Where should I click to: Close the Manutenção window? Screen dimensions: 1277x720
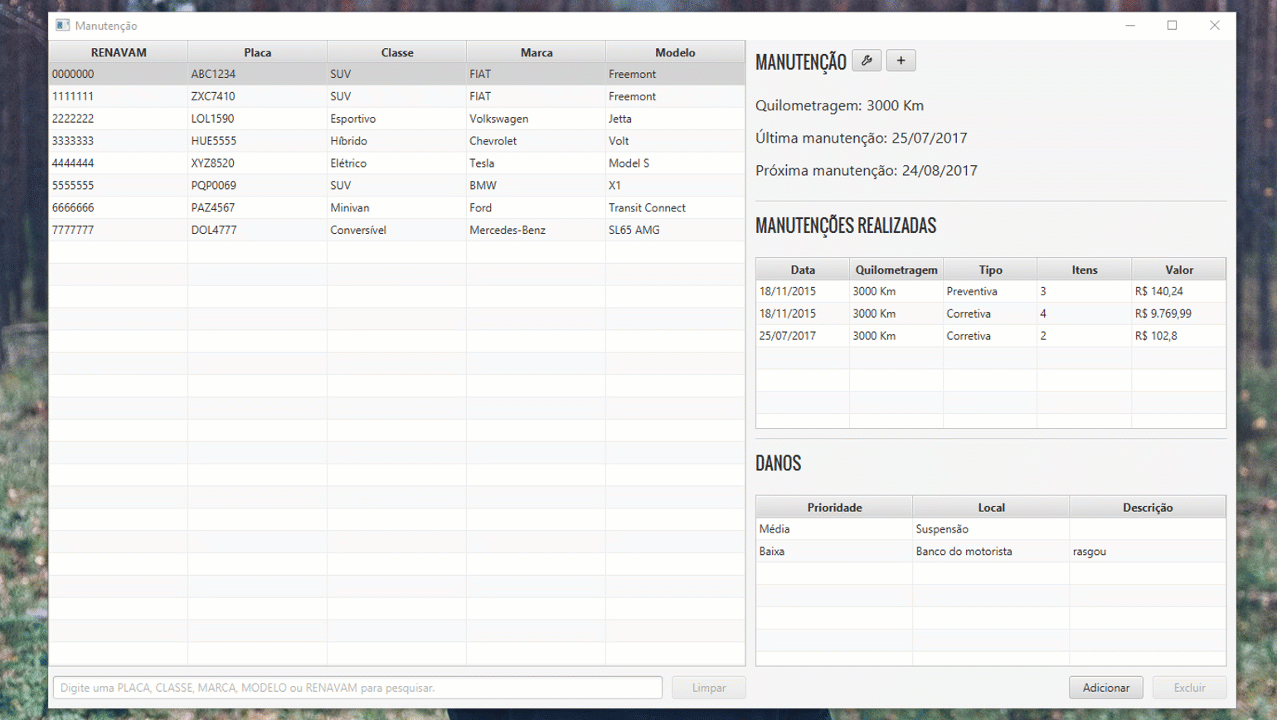[x=1214, y=26]
